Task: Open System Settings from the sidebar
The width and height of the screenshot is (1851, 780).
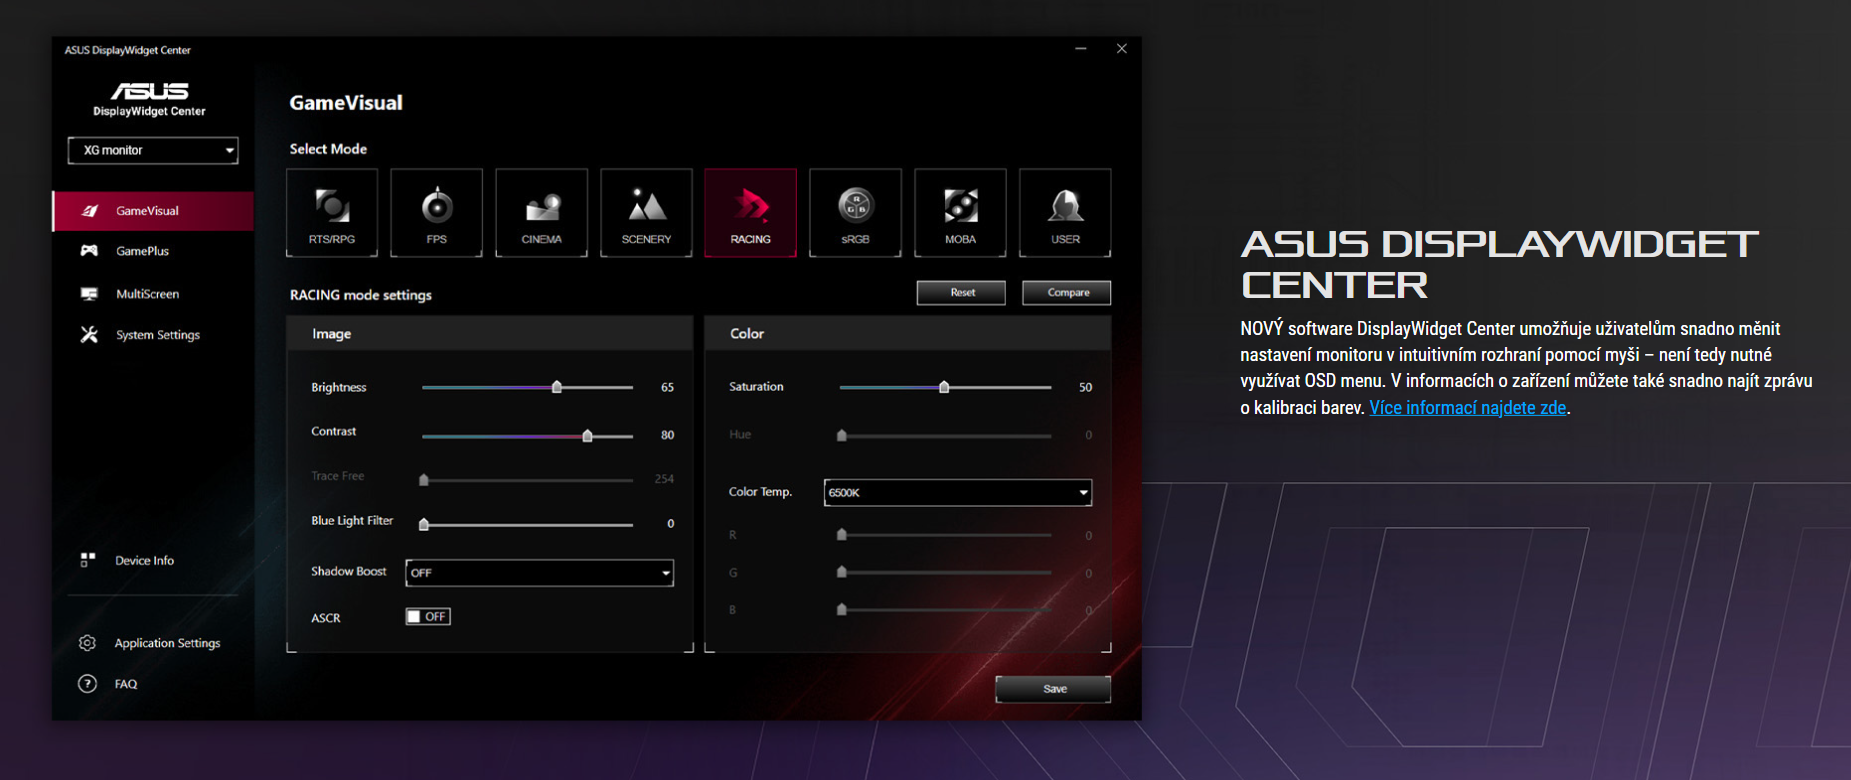Action: point(157,335)
